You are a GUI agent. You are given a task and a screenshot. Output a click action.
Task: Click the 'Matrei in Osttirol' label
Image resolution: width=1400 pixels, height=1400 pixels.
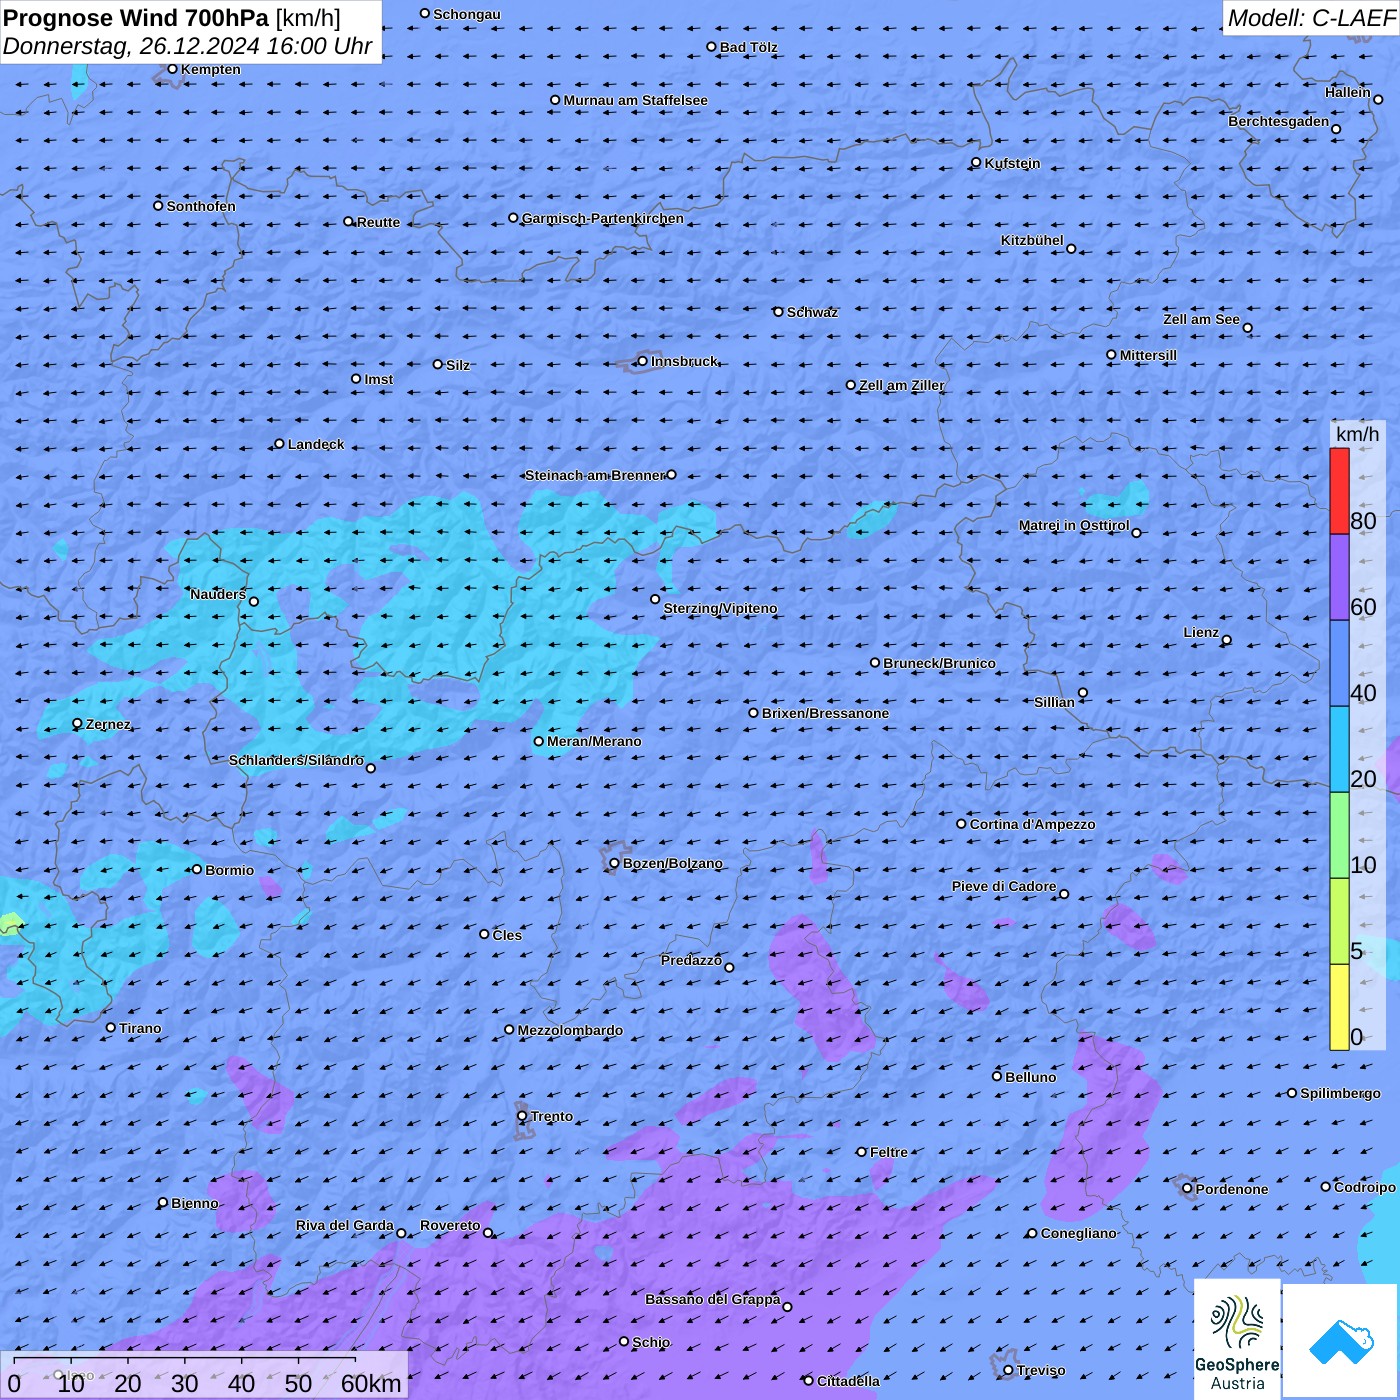click(x=1074, y=525)
